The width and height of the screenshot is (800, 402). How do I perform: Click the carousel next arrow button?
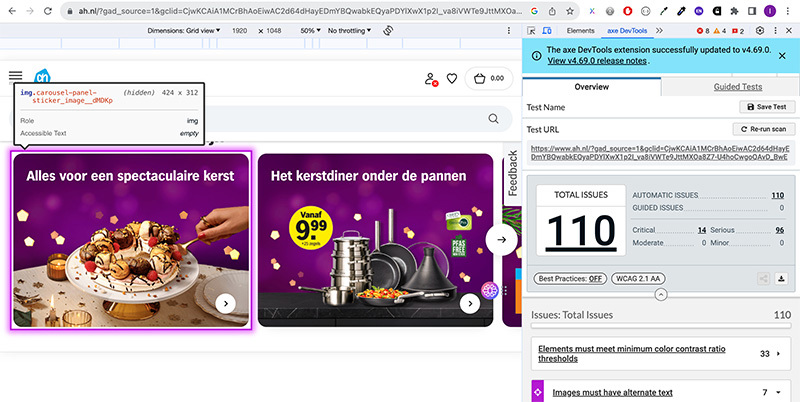tap(502, 239)
